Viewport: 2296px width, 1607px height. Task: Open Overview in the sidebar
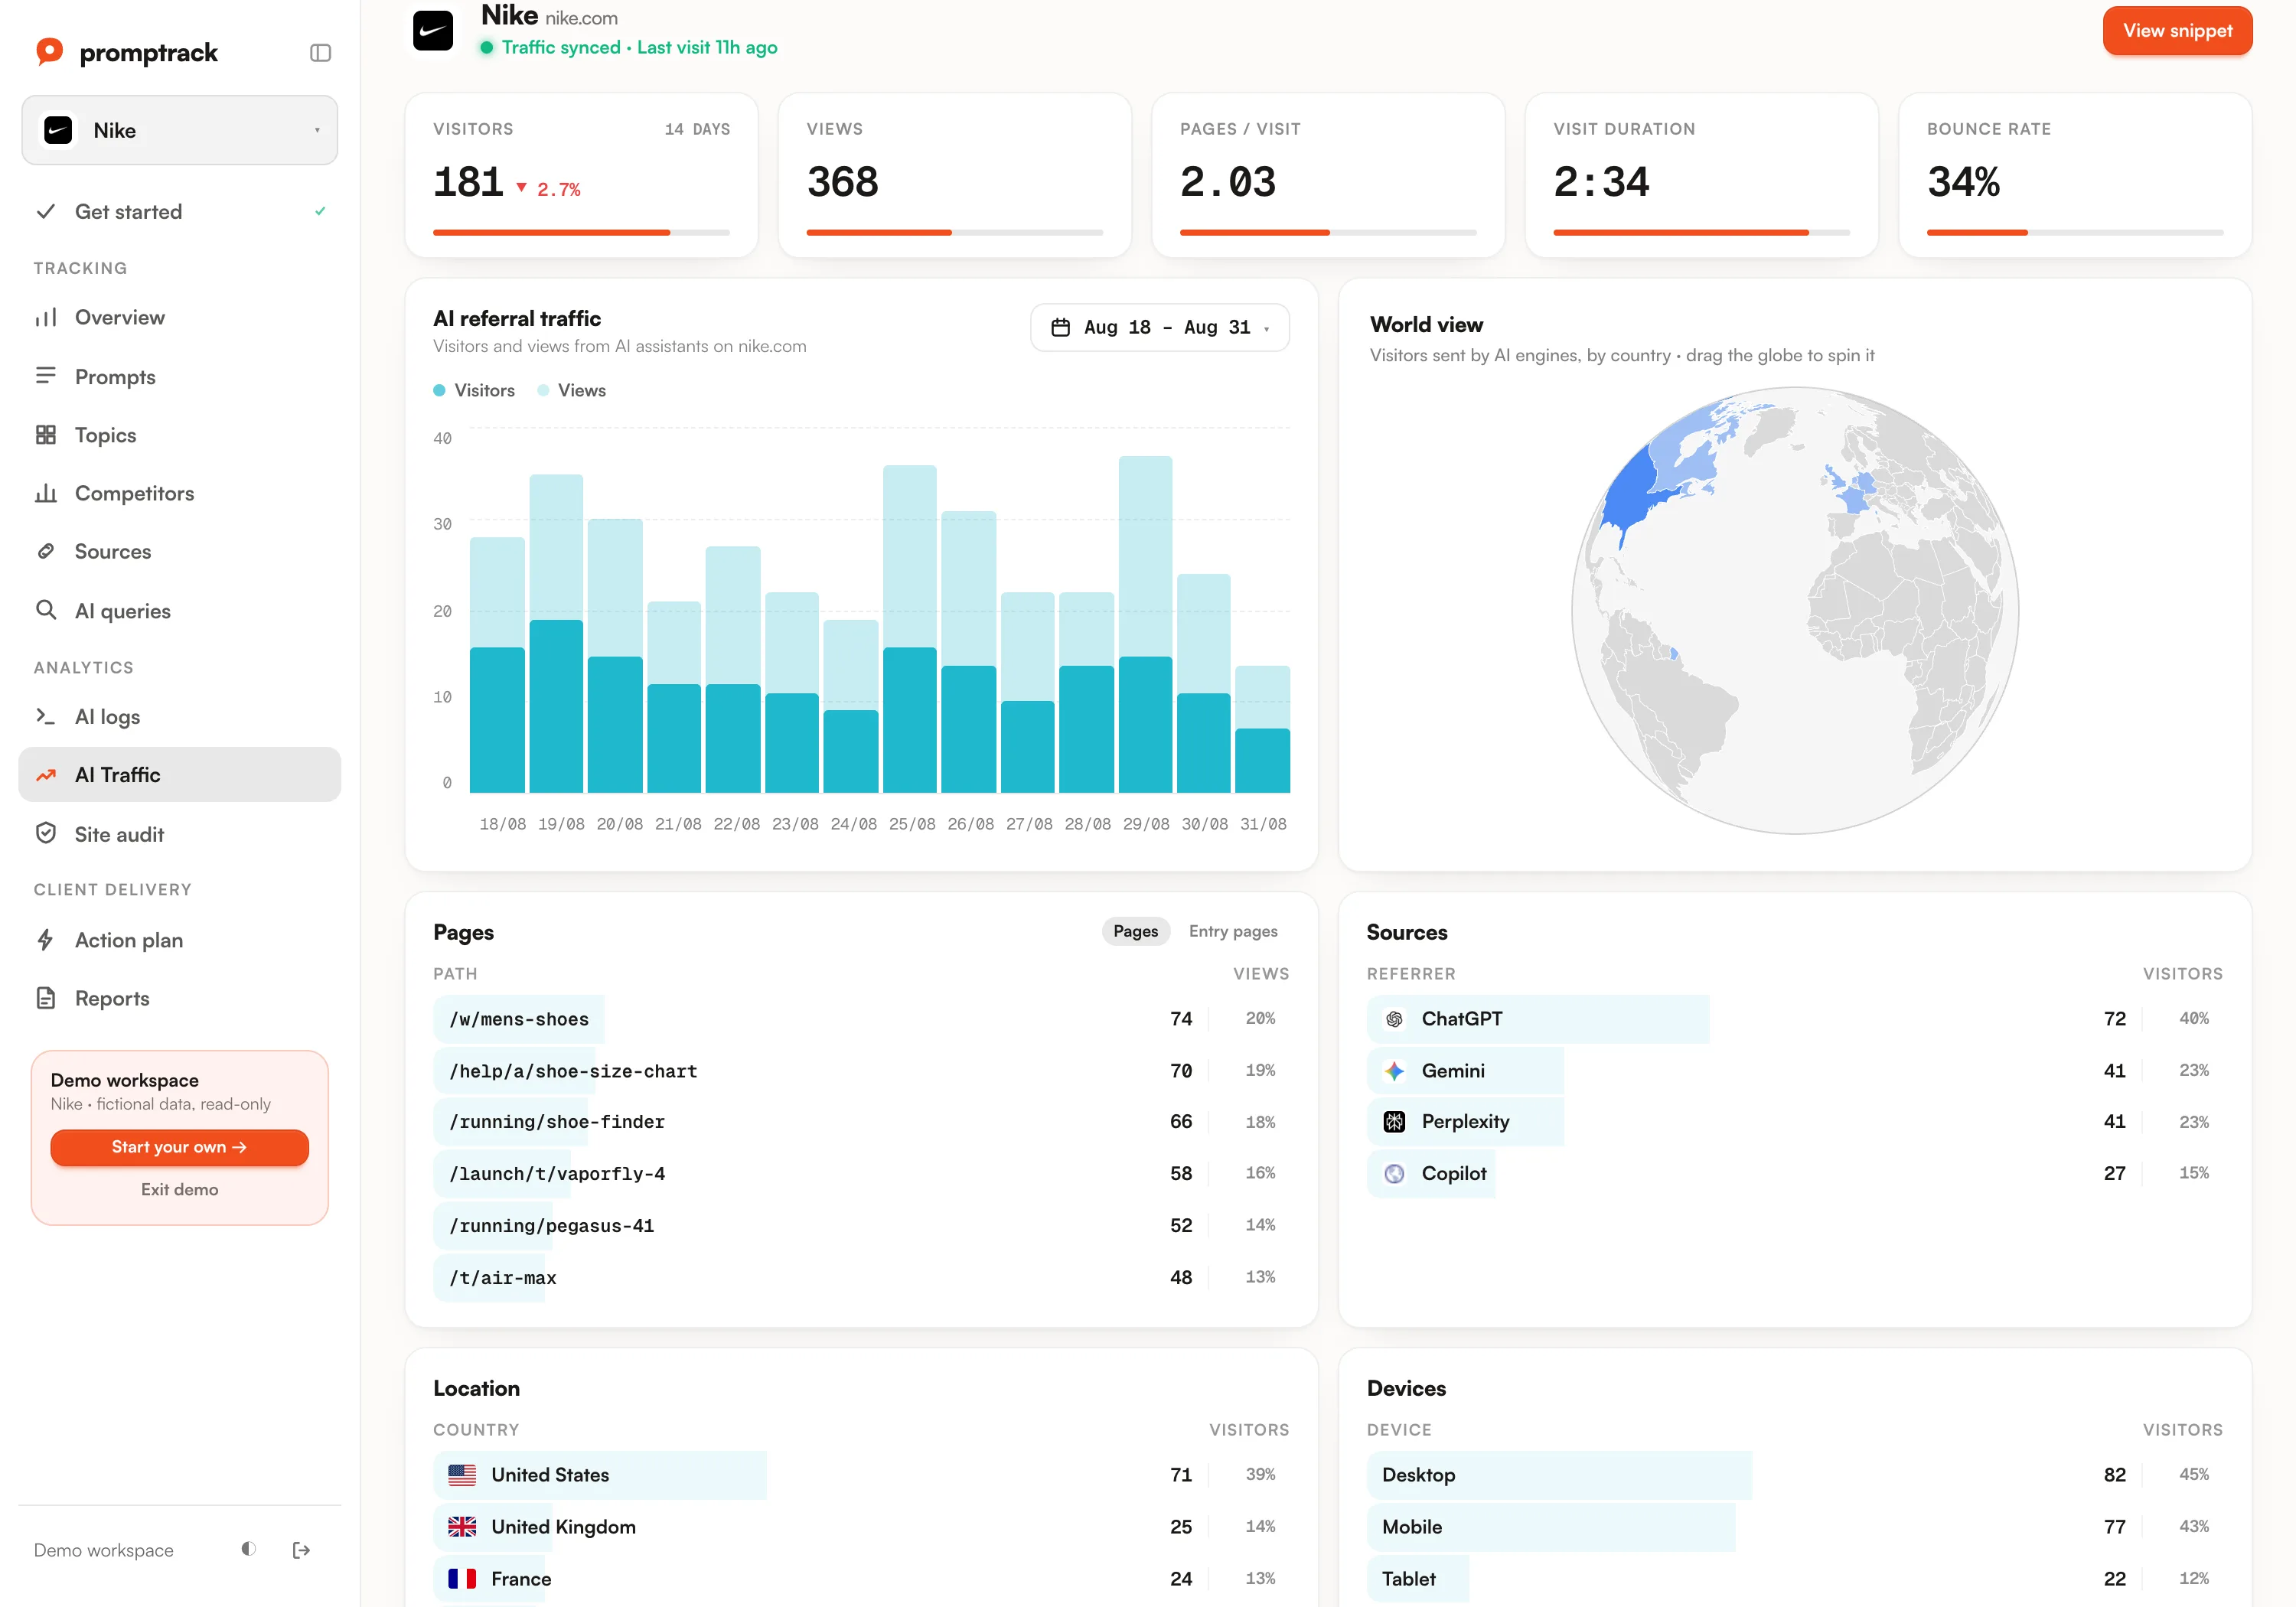[x=180, y=317]
